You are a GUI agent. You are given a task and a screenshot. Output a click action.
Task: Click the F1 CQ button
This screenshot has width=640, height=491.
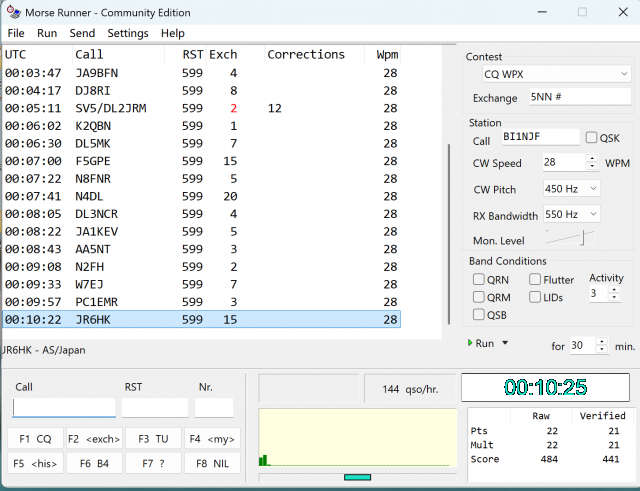coord(36,439)
